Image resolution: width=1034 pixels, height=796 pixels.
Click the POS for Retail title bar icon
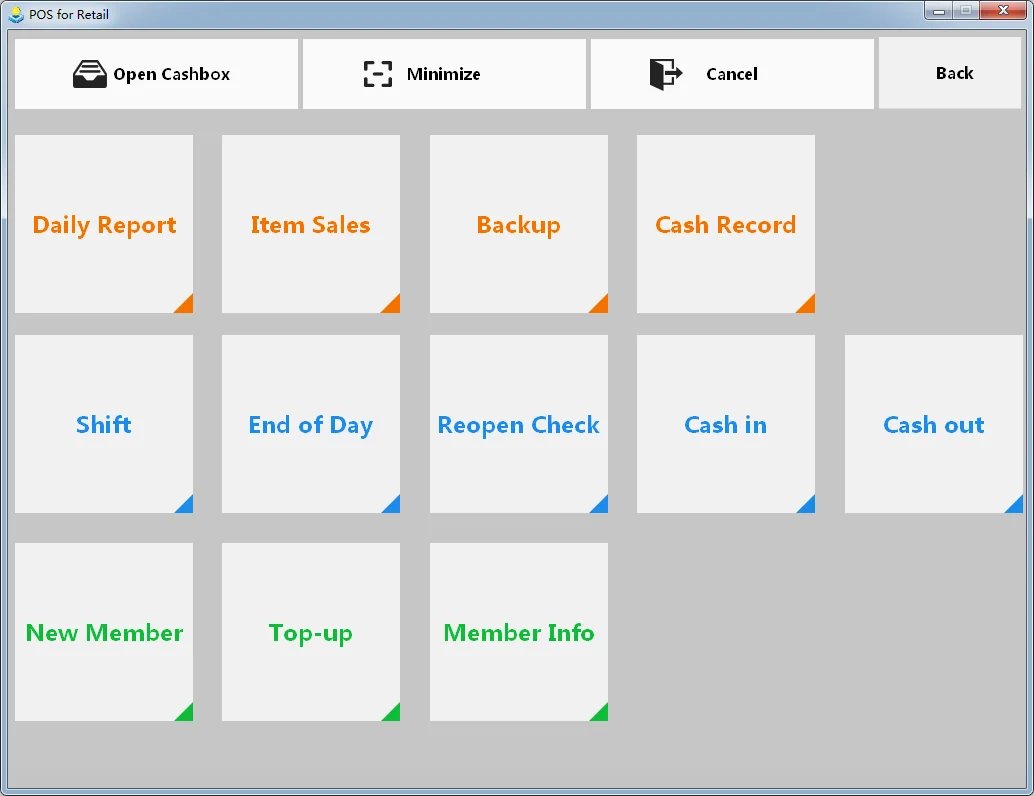16,14
